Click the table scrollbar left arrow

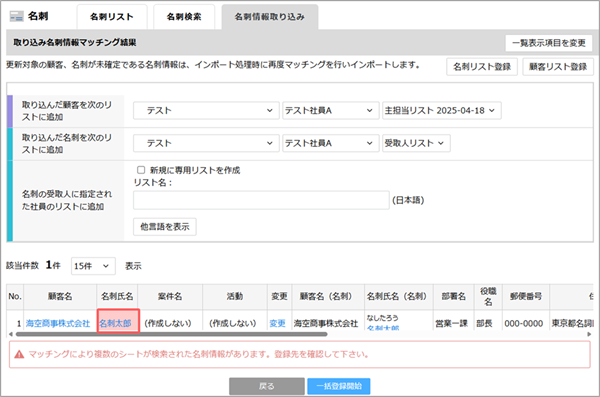pos(10,334)
